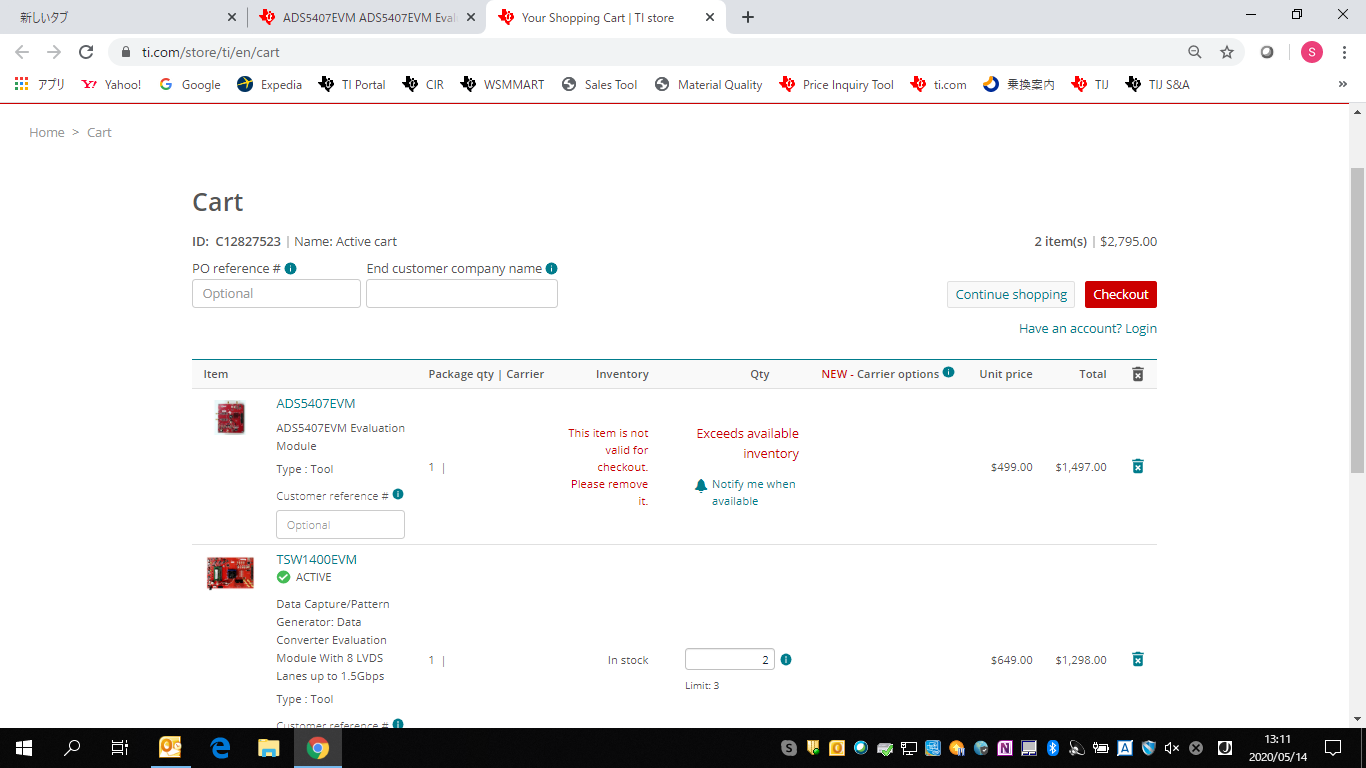This screenshot has width=1366, height=768.
Task: Remove TSW1400EVM with its trash icon
Action: pos(1137,659)
